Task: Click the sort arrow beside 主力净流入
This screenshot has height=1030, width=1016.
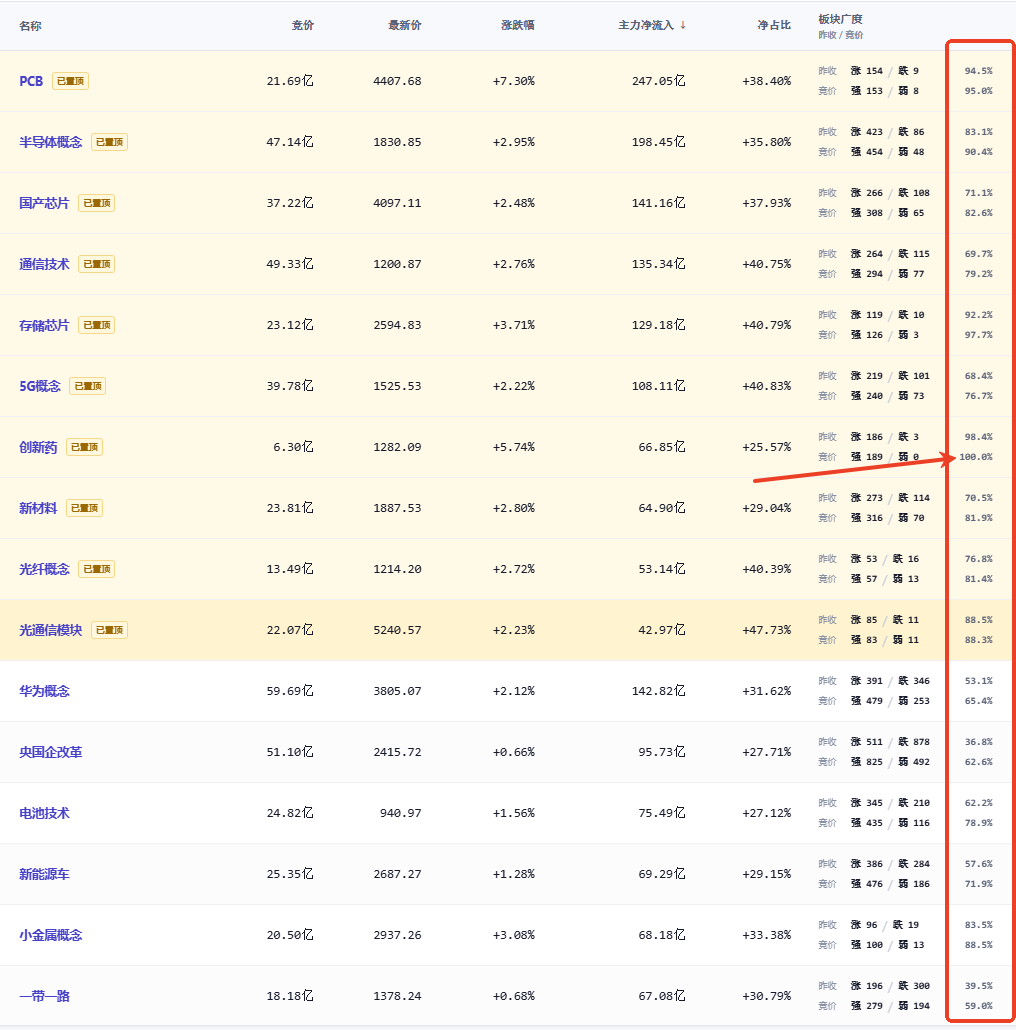Action: pyautogui.click(x=683, y=25)
